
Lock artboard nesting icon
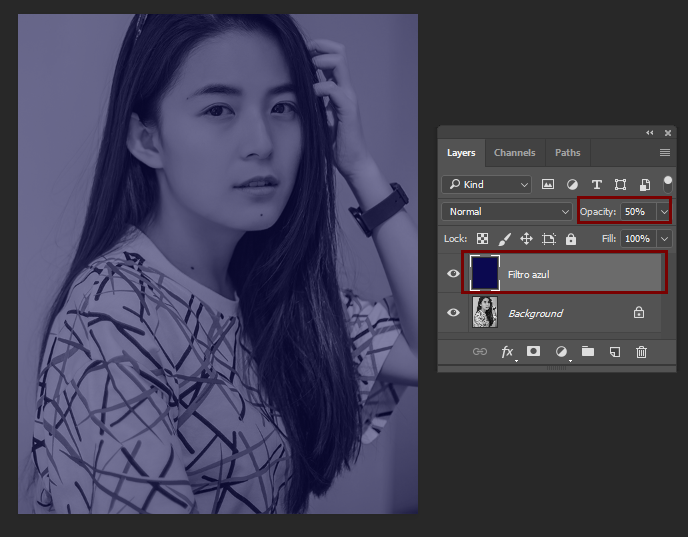click(x=548, y=239)
